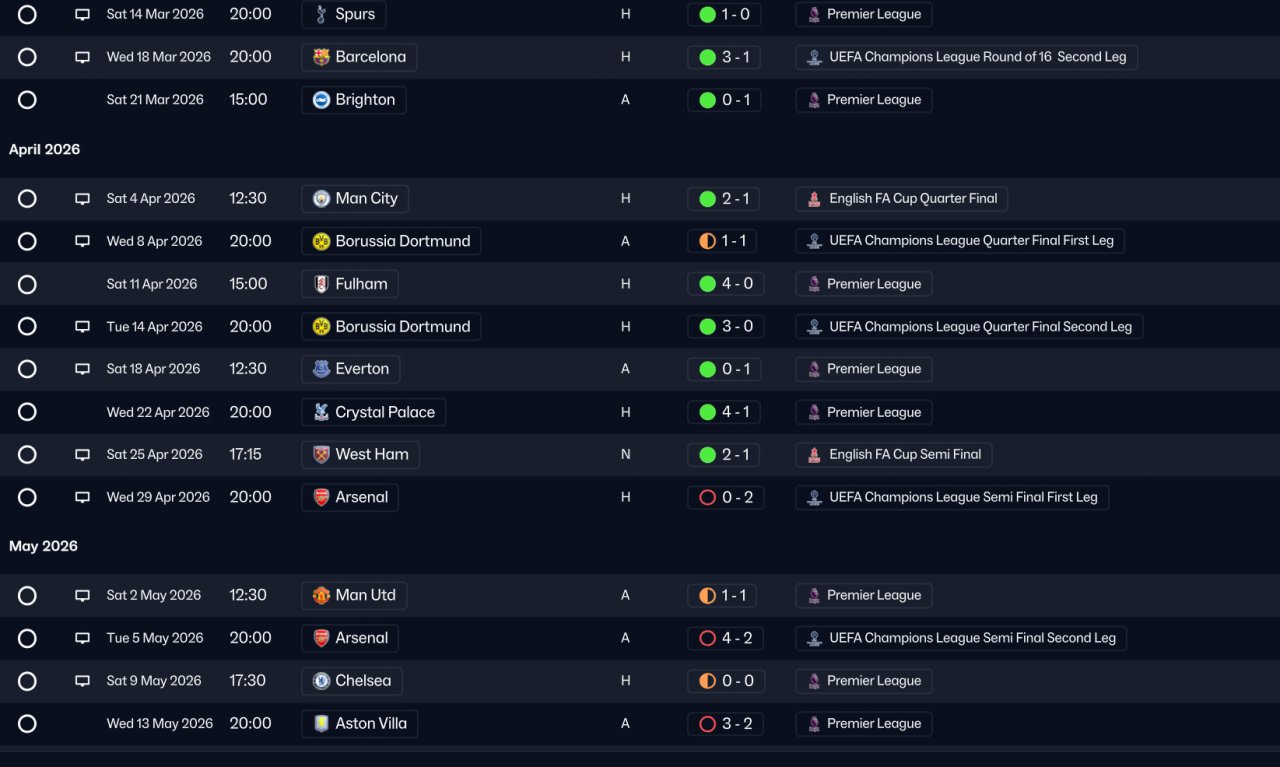Click the Chelsea crest icon
Image resolution: width=1280 pixels, height=767 pixels.
pyautogui.click(x=321, y=681)
